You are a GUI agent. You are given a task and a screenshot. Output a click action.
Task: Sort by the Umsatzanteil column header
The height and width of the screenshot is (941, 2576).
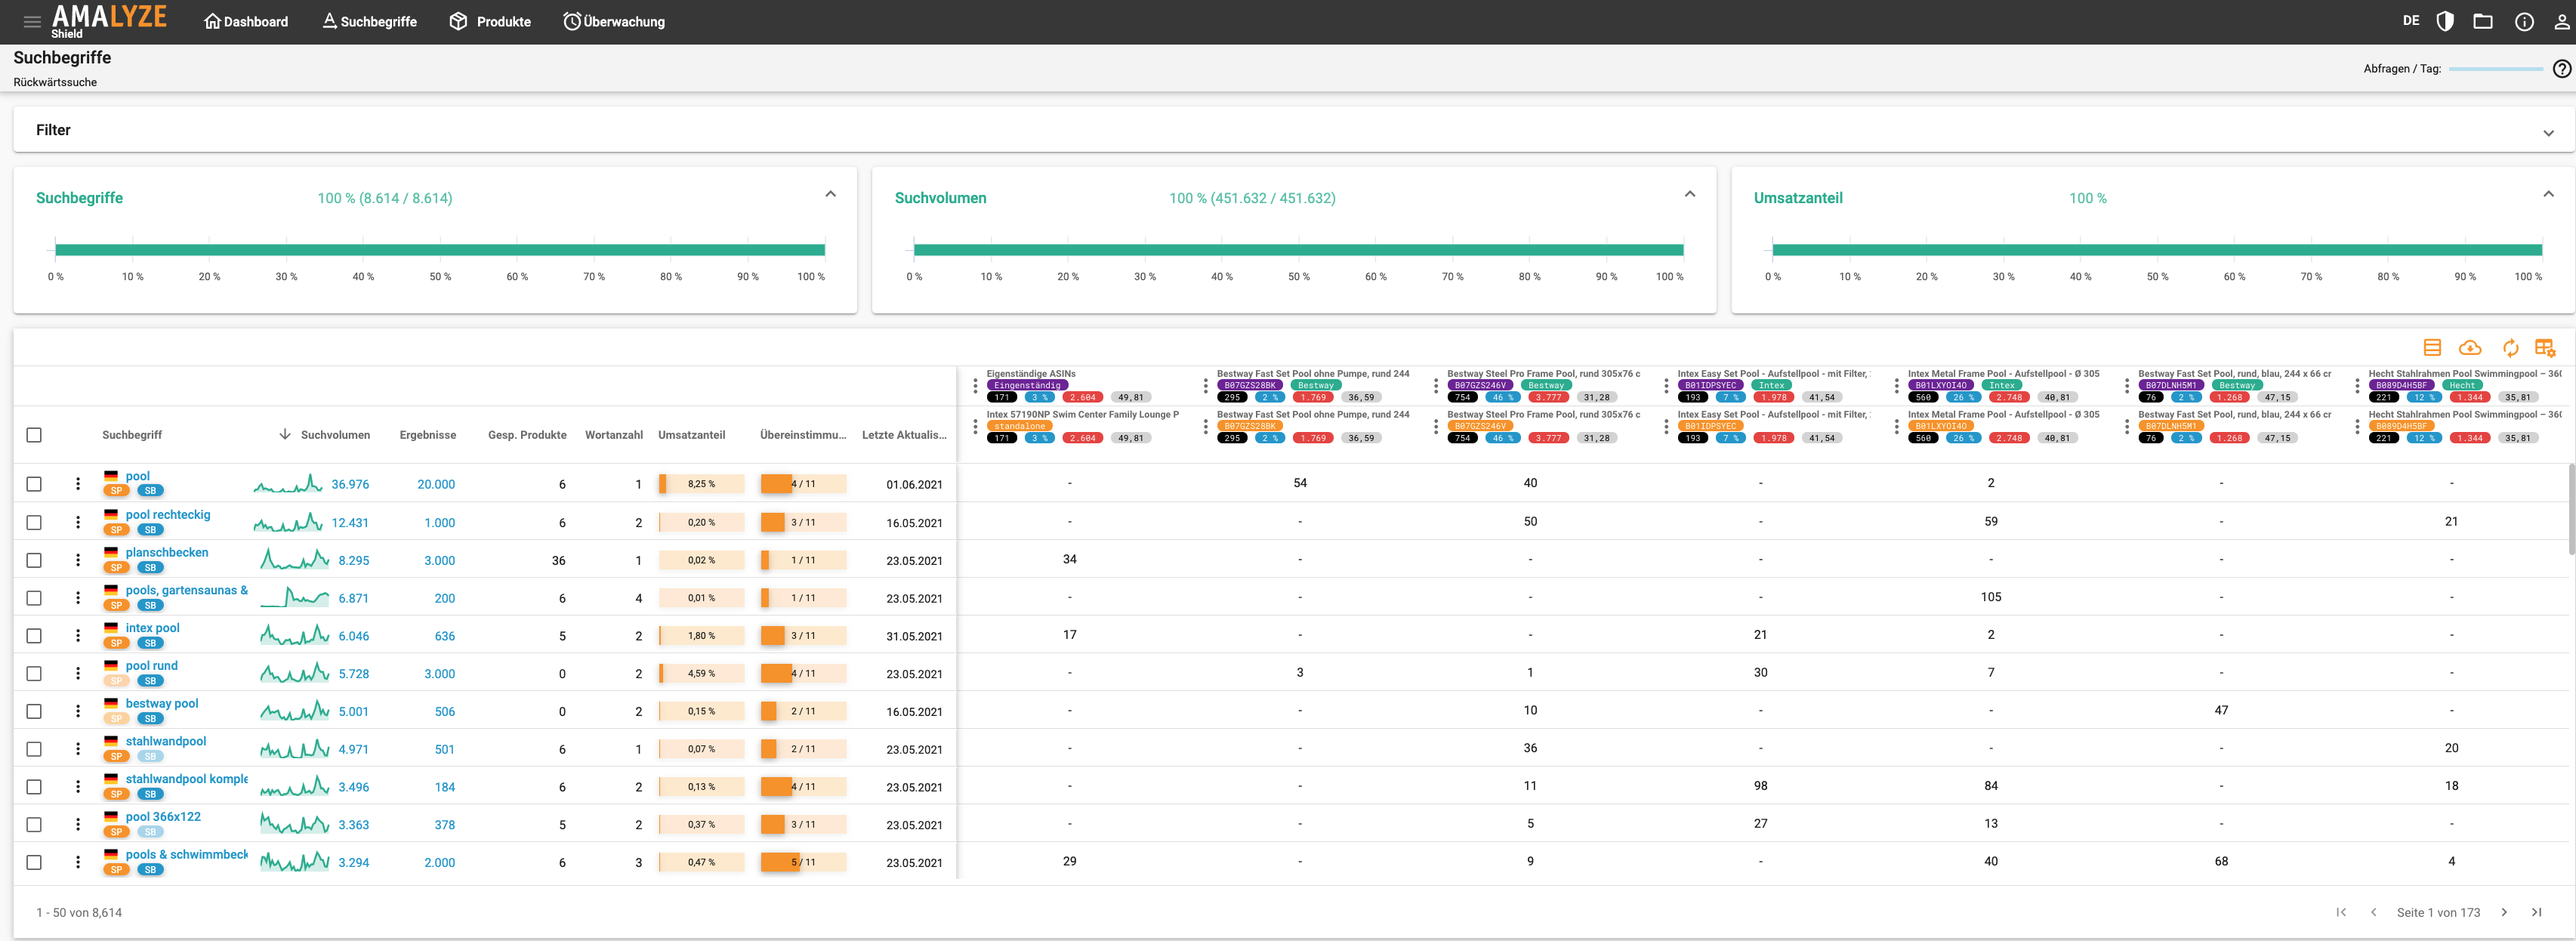pyautogui.click(x=691, y=435)
